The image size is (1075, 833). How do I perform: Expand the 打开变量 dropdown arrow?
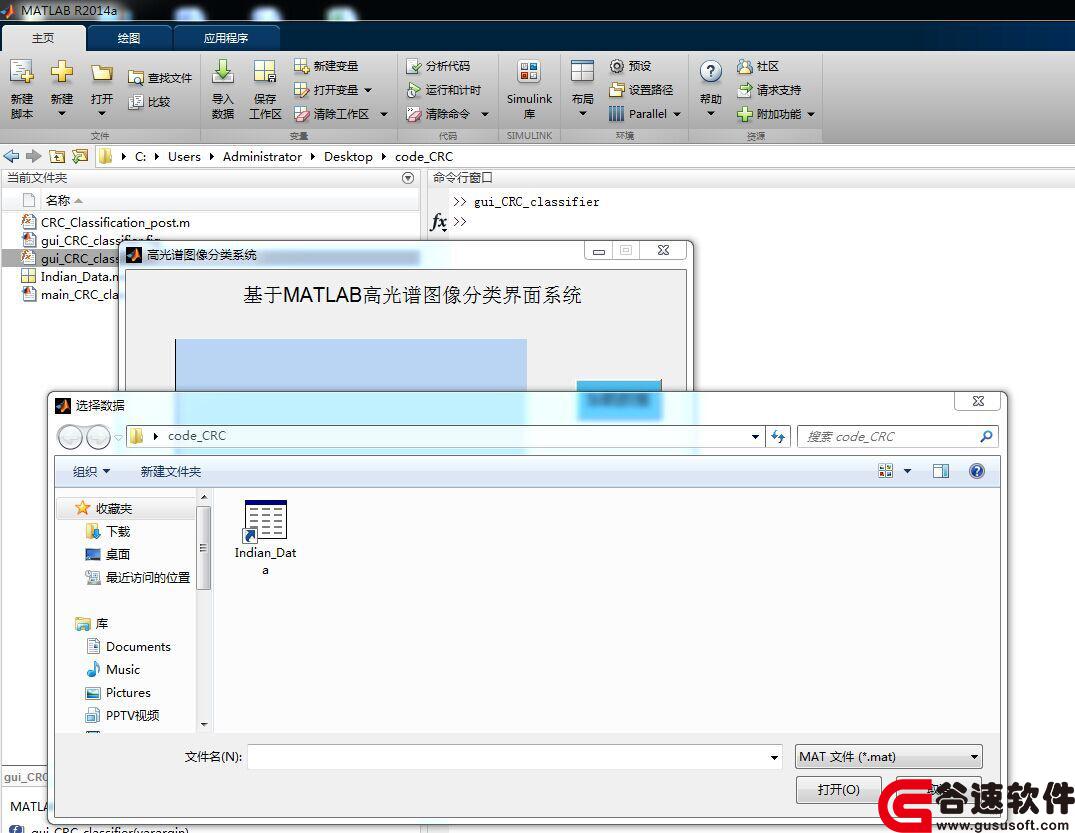[x=368, y=90]
